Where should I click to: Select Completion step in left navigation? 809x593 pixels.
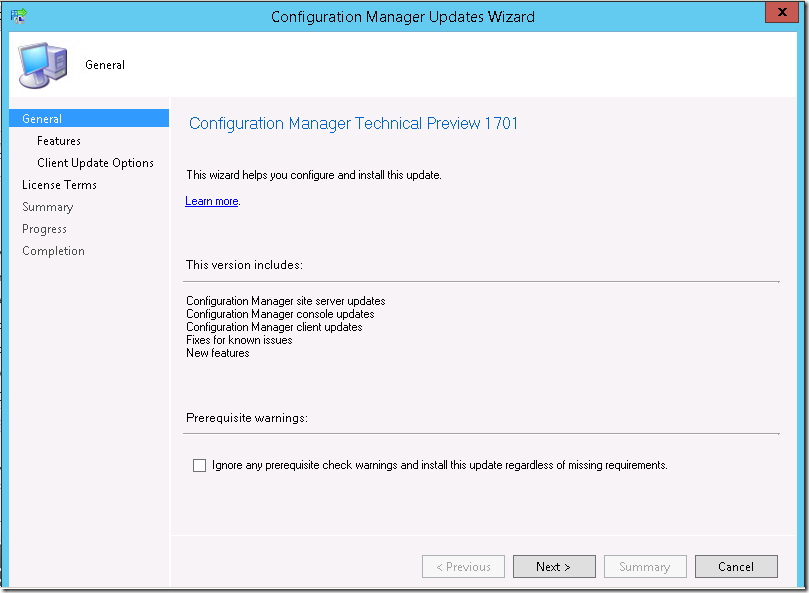click(x=53, y=251)
